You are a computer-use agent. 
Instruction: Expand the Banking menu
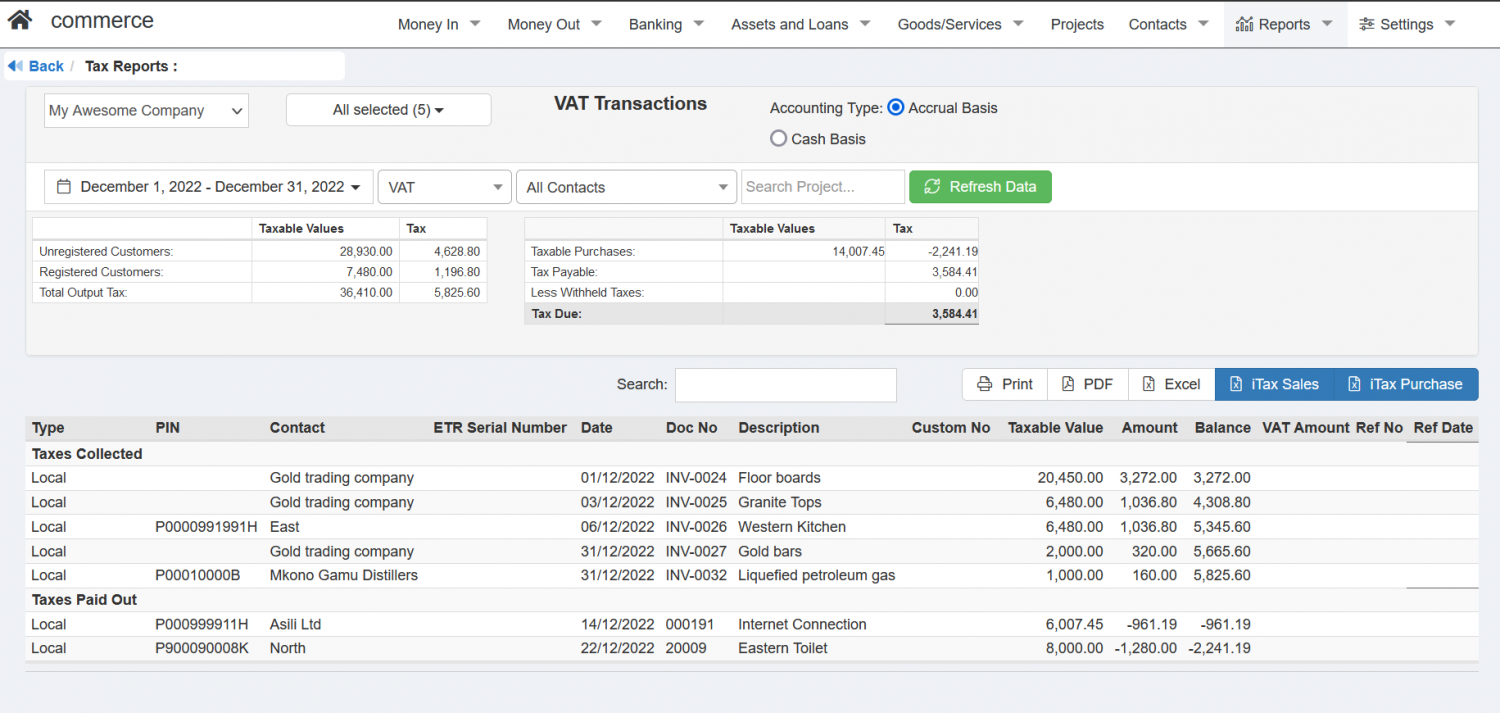click(x=666, y=24)
